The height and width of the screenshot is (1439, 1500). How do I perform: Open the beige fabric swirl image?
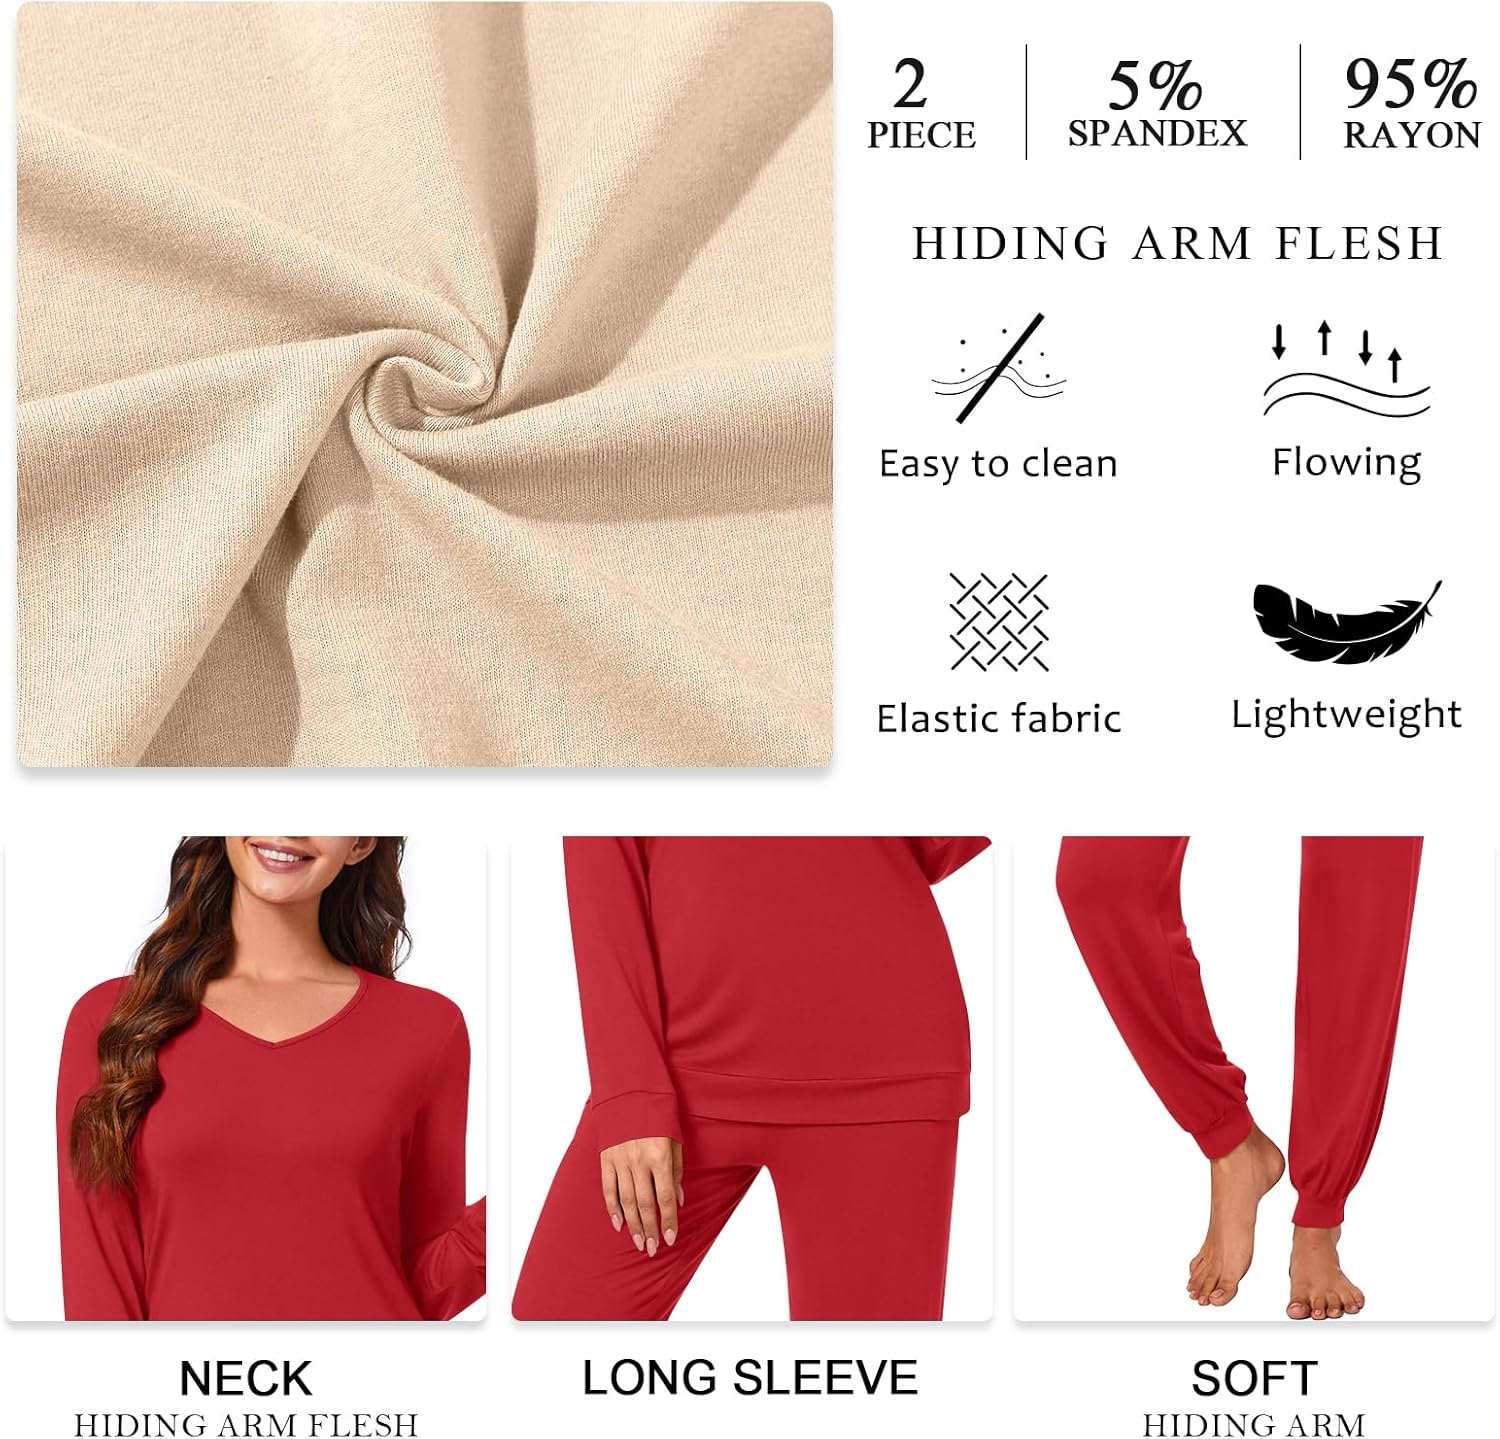point(425,385)
